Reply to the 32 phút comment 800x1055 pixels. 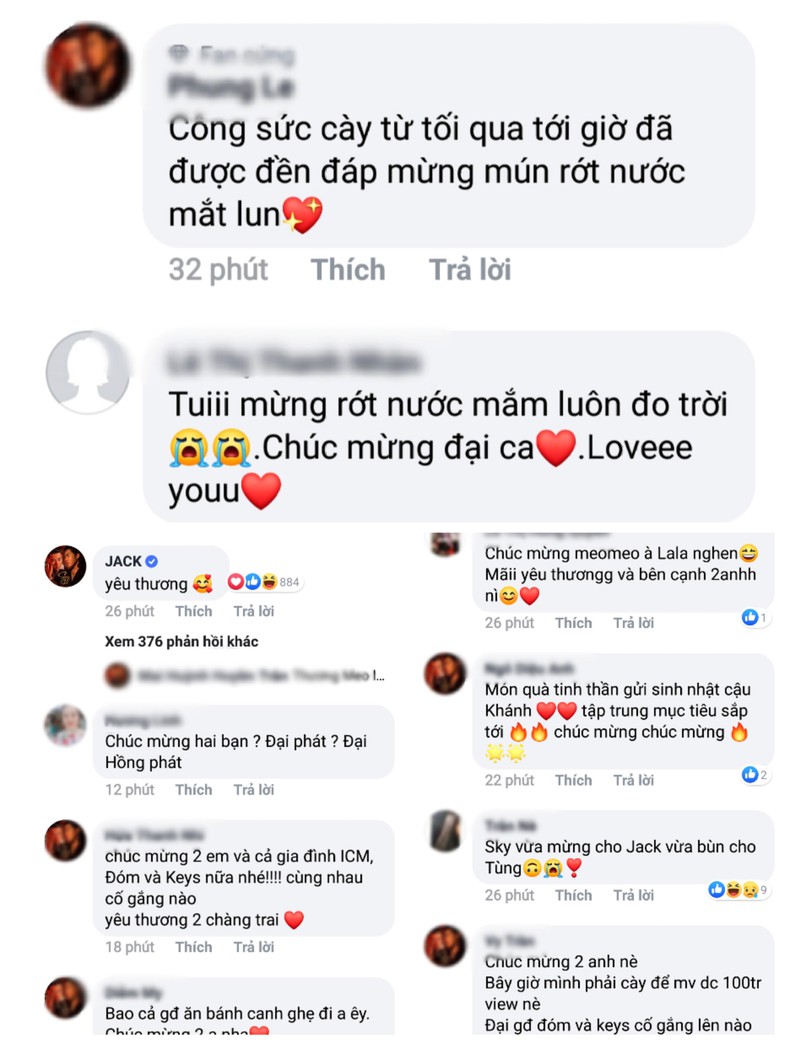point(470,270)
